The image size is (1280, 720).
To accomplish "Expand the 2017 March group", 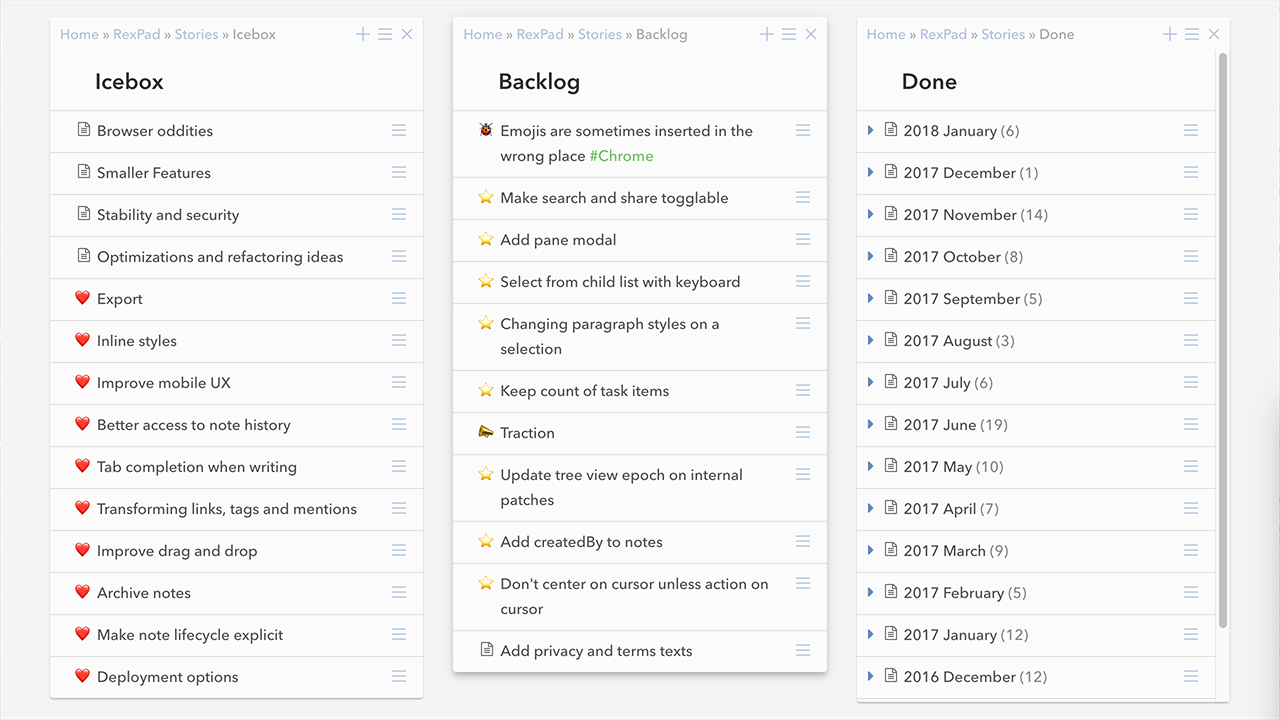I will (x=871, y=550).
